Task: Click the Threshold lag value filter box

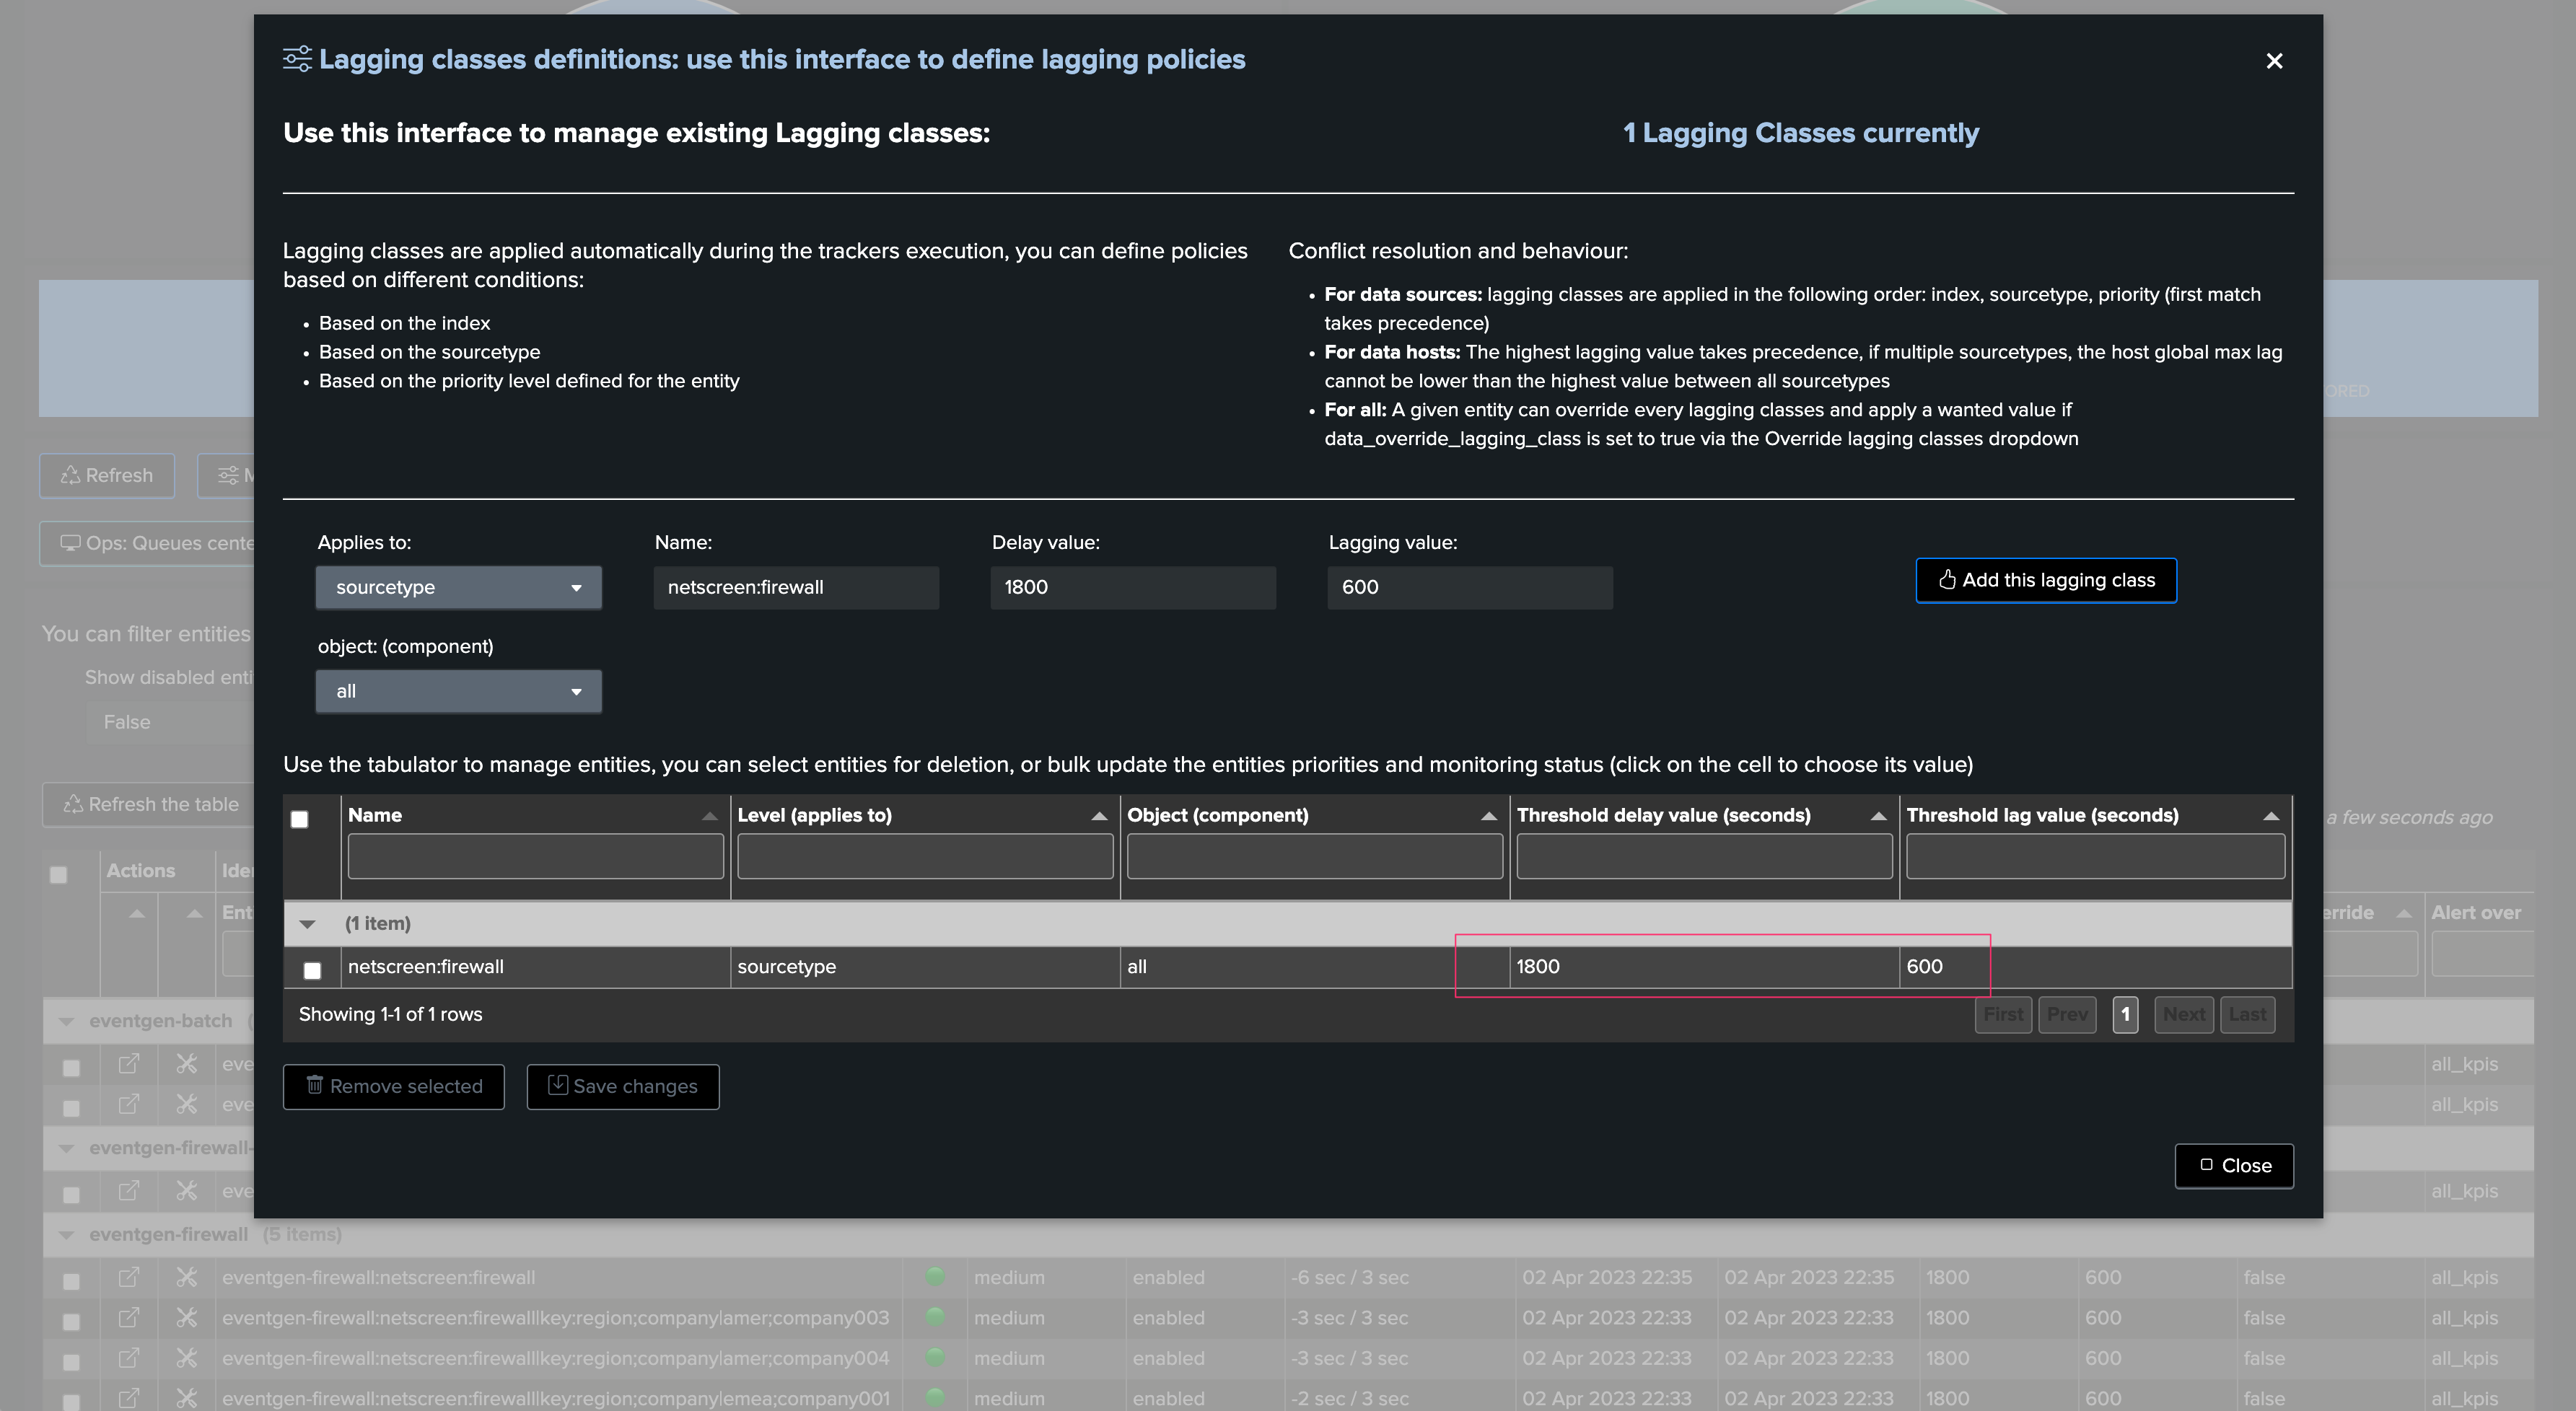Action: [x=2095, y=857]
